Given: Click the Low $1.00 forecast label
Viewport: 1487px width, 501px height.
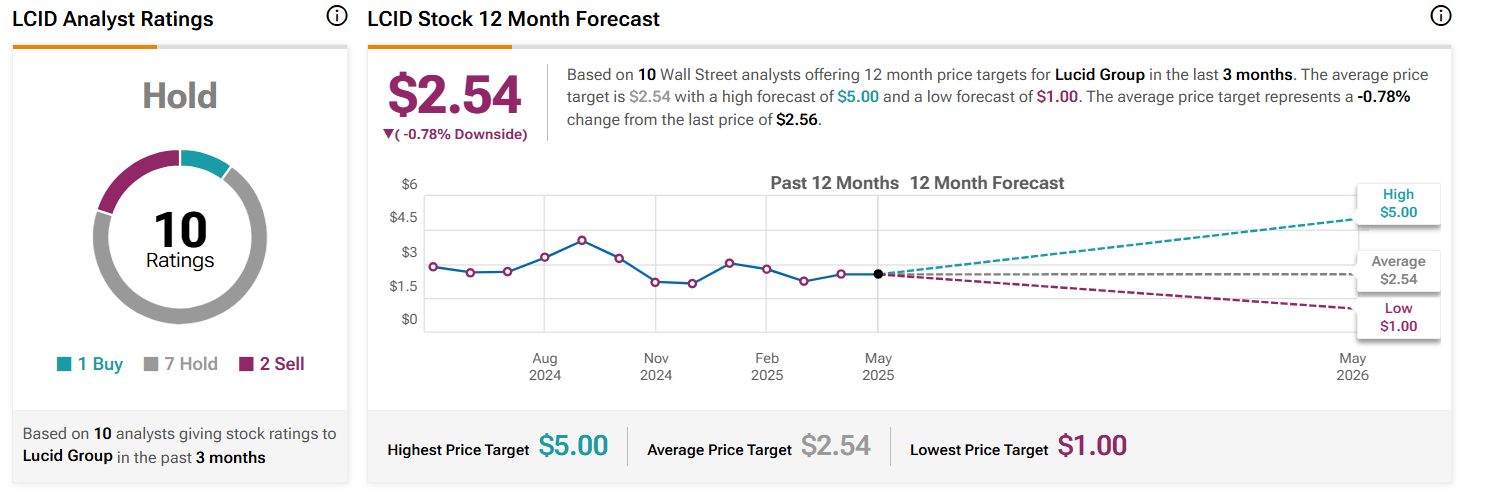Looking at the screenshot, I should [1397, 318].
